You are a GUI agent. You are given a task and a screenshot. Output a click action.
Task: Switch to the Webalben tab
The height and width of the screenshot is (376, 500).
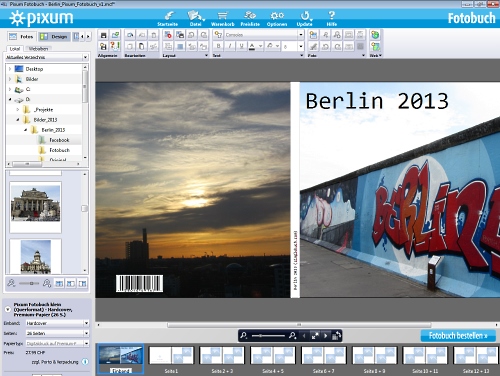click(38, 49)
